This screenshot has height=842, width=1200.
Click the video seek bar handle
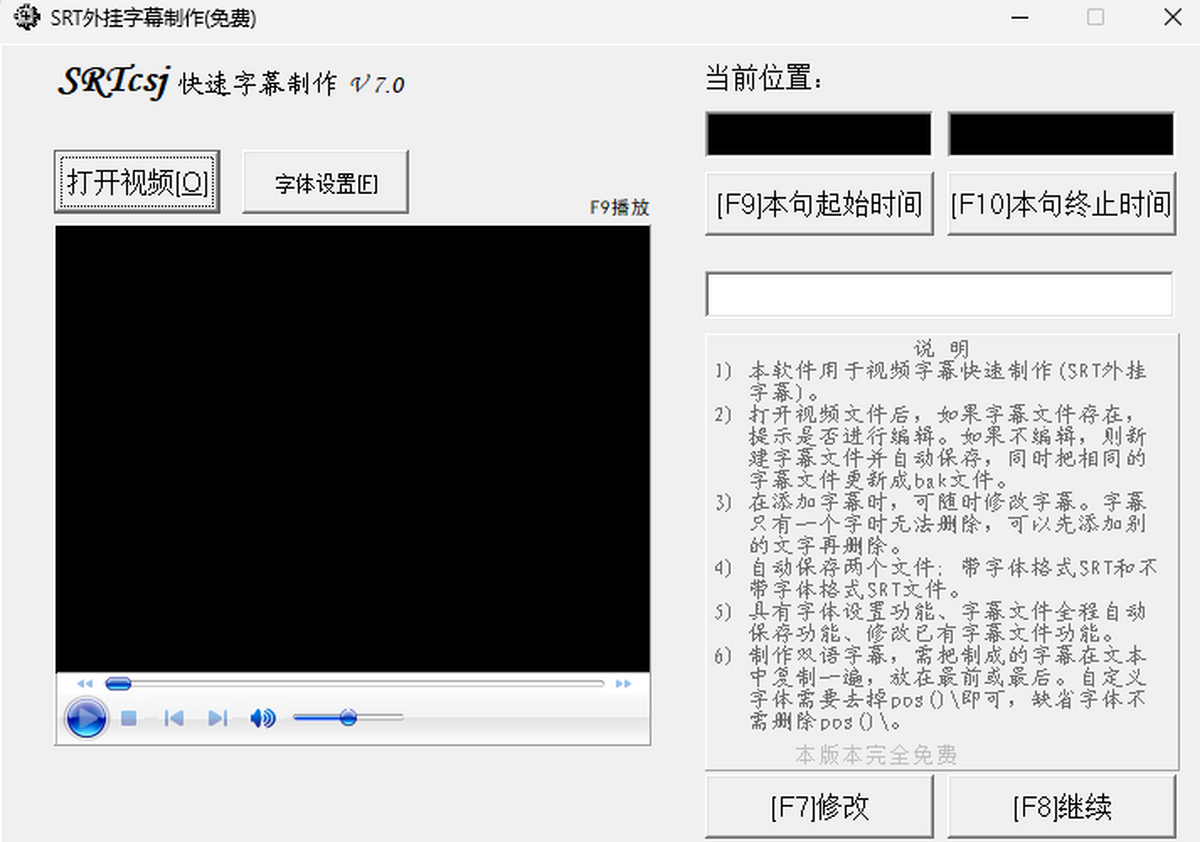tap(118, 684)
